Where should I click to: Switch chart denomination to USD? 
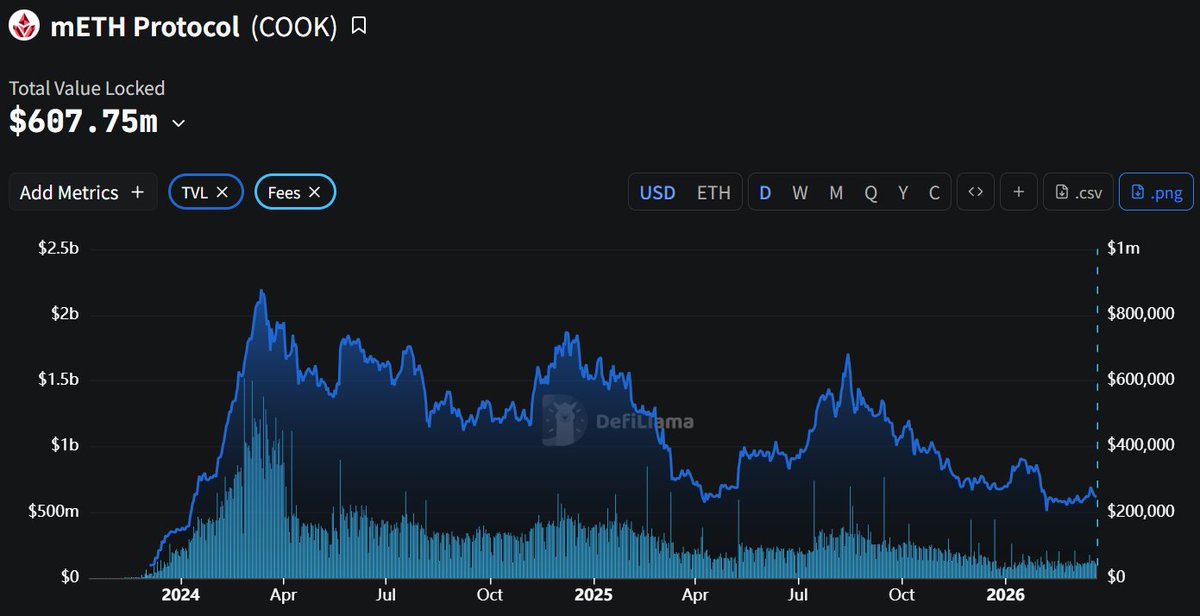coord(657,192)
